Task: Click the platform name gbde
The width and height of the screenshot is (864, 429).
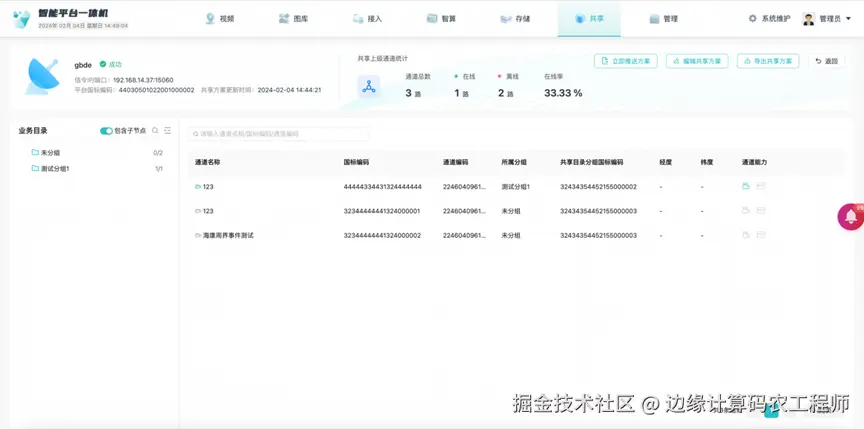Action: [x=83, y=65]
